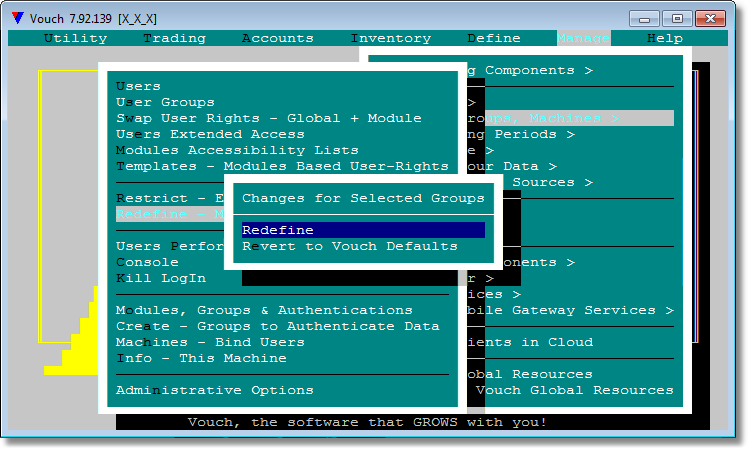Expand the Periods submenu

tap(521, 135)
